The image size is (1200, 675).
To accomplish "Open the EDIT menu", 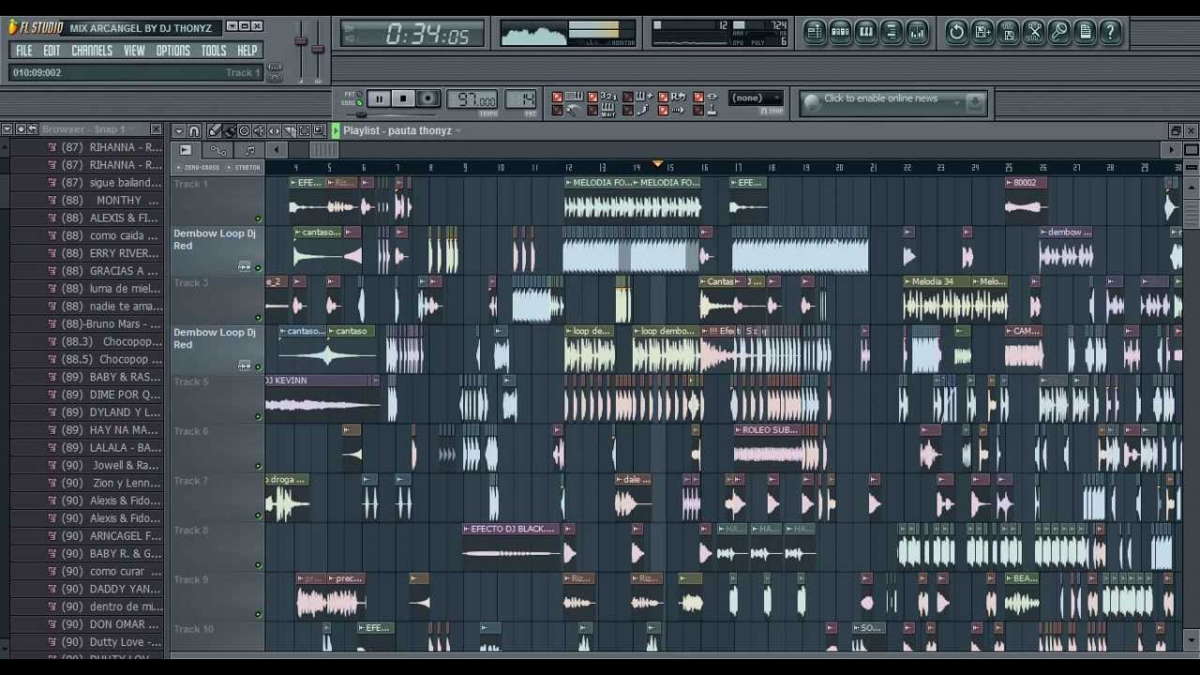I will coord(52,50).
